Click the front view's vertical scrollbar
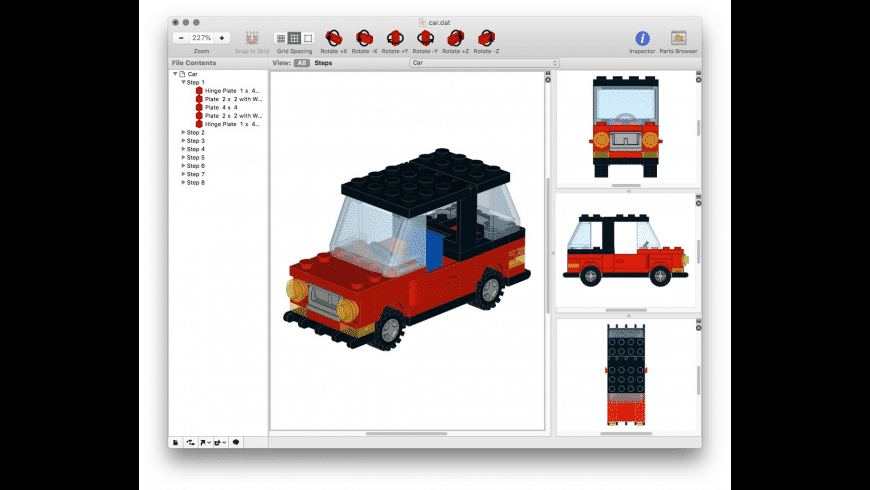The image size is (870, 490). click(x=699, y=128)
